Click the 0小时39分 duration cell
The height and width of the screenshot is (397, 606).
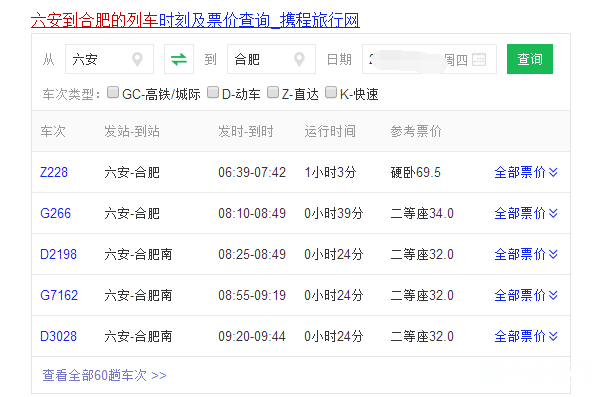pos(334,213)
